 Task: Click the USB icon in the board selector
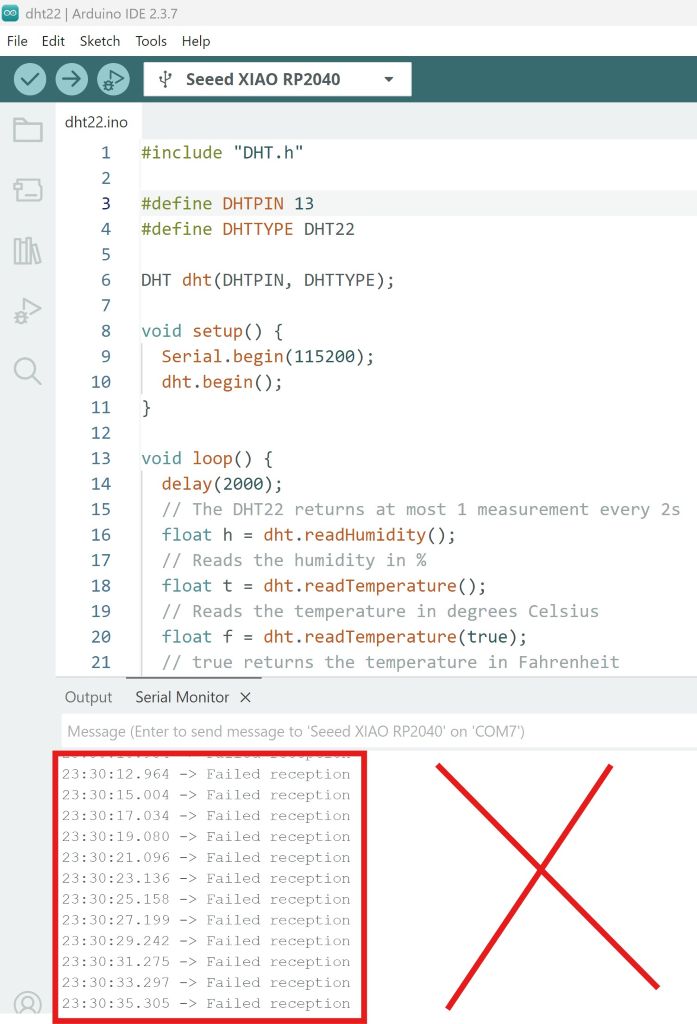click(165, 79)
